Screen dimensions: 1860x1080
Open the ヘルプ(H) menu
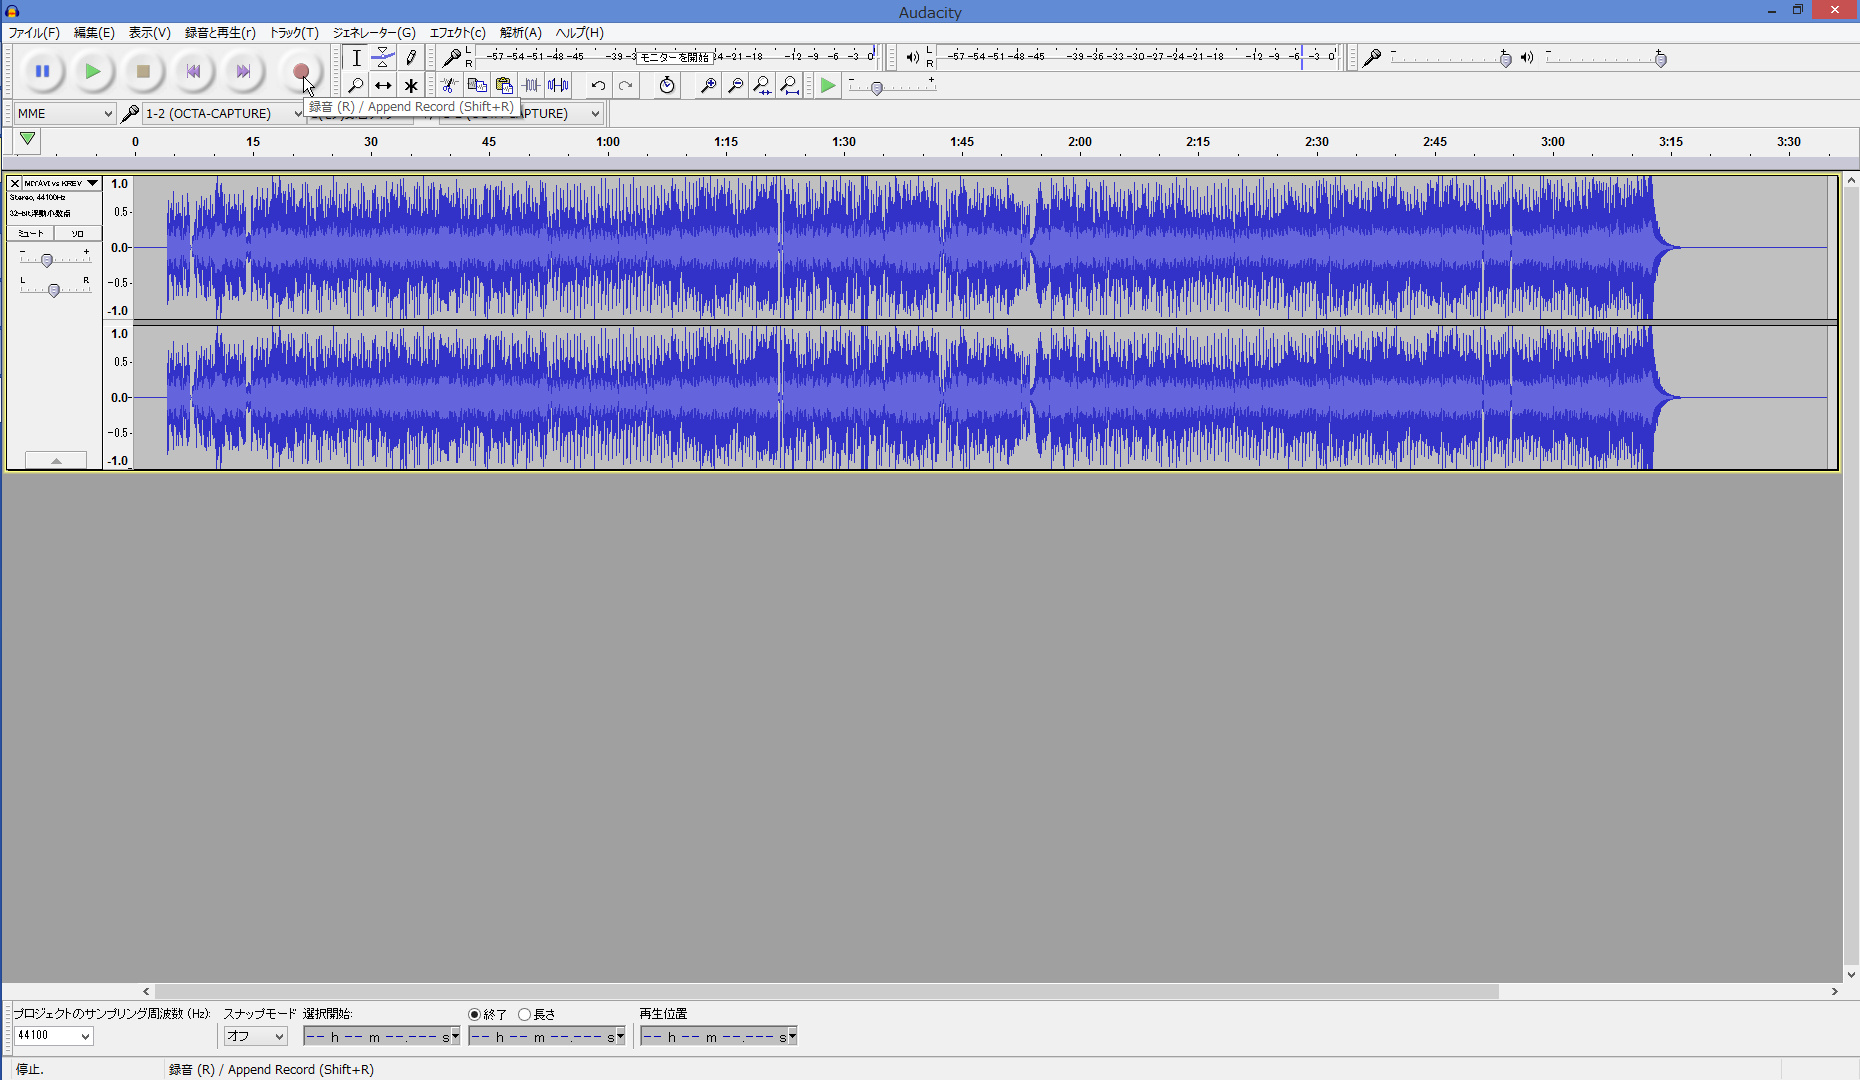tap(579, 32)
